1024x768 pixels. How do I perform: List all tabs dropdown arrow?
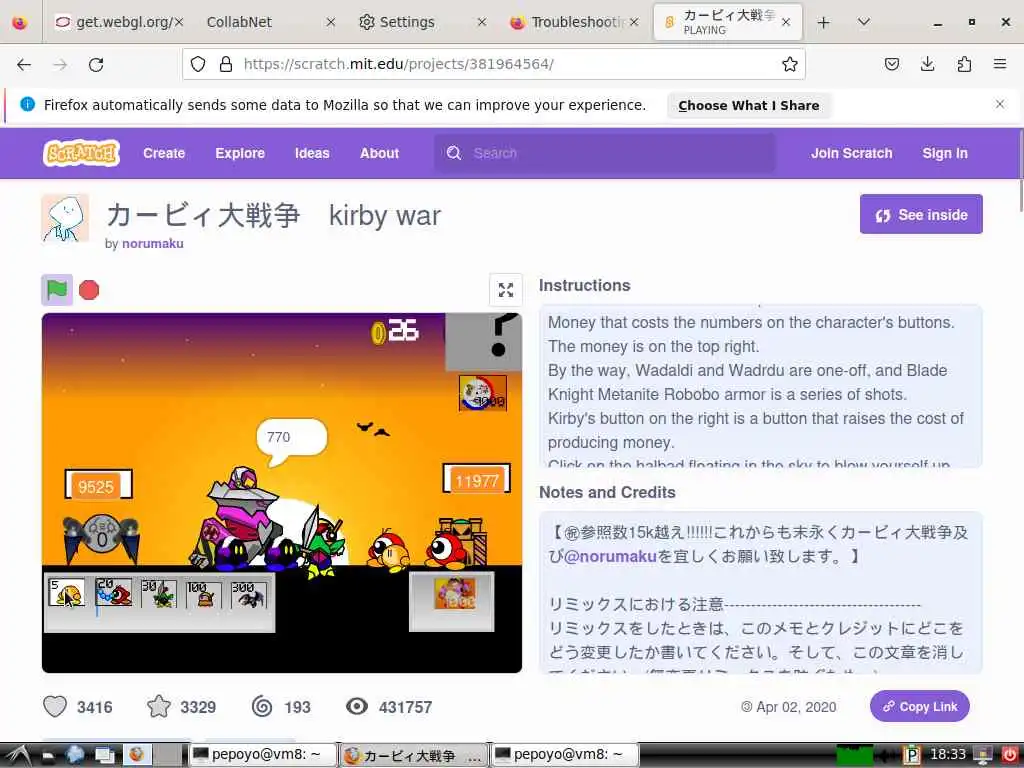coord(863,22)
